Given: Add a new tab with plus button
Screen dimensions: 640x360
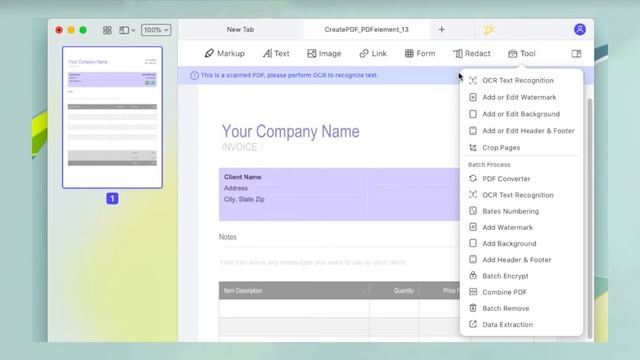Looking at the screenshot, I should click(442, 29).
